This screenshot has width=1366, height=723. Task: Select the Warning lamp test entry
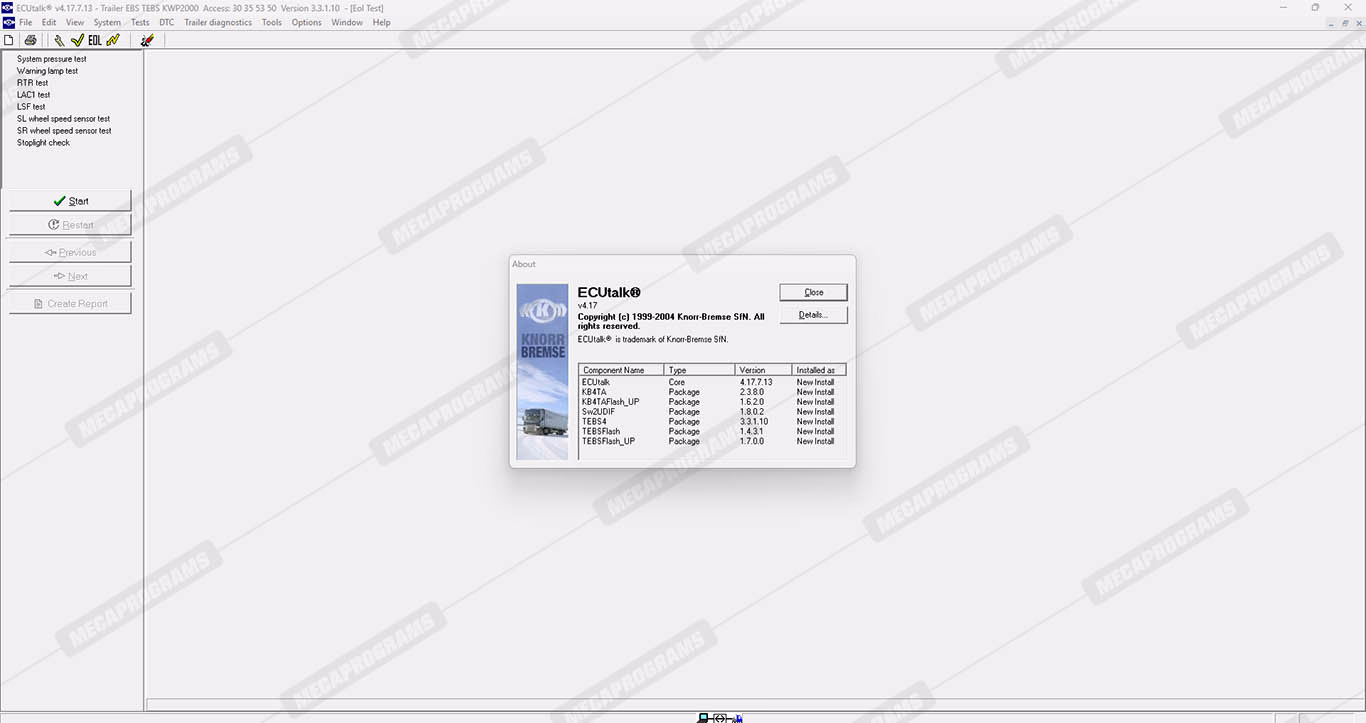click(x=47, y=71)
